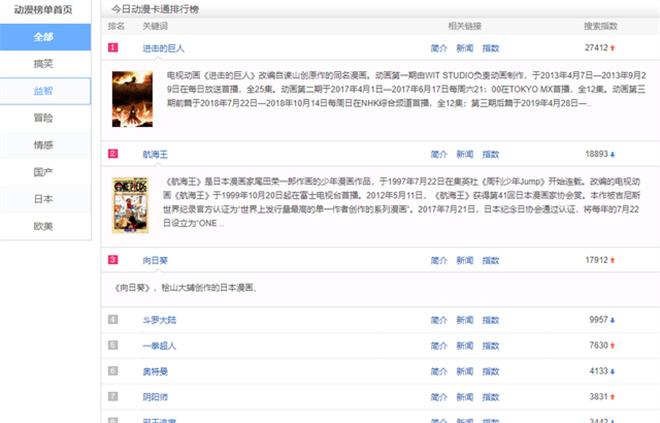
Task: Open the 斗罗大陆 keyword link
Action: 159,320
